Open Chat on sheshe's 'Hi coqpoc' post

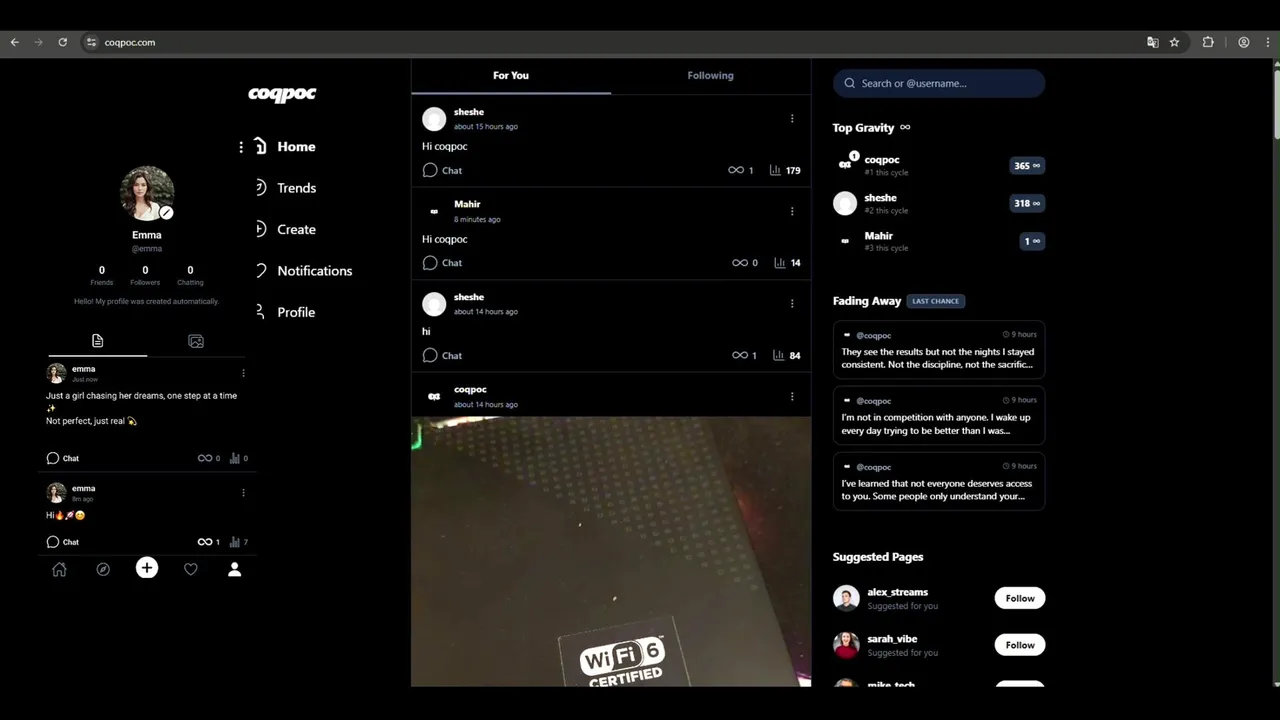pyautogui.click(x=442, y=170)
